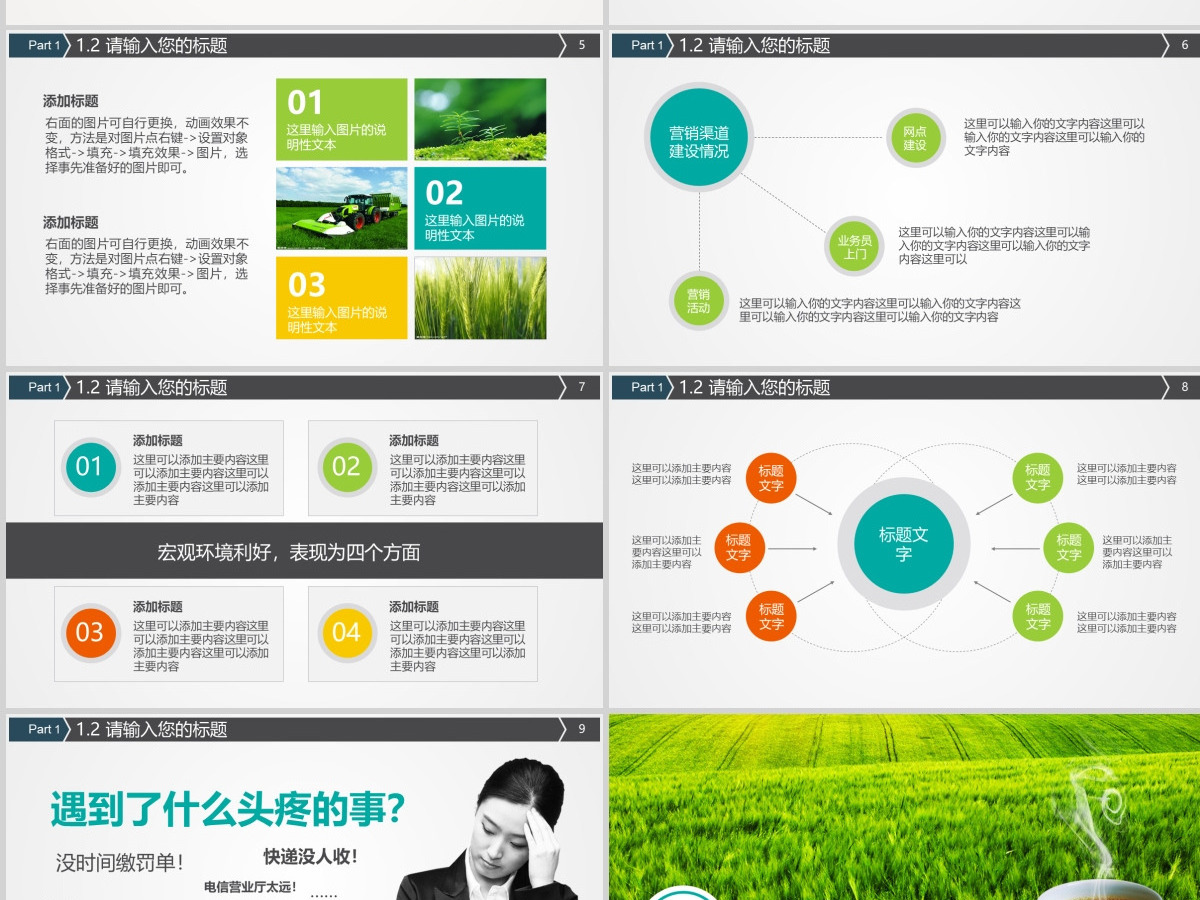Click the title 1.2 请输入您的标题 on slide 5
The height and width of the screenshot is (900, 1200).
(x=152, y=45)
